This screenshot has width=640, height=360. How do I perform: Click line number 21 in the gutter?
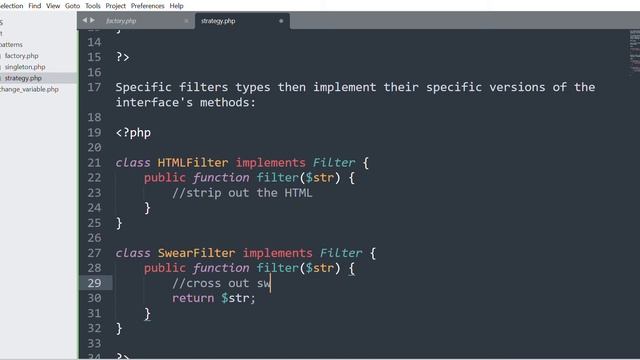pos(94,162)
